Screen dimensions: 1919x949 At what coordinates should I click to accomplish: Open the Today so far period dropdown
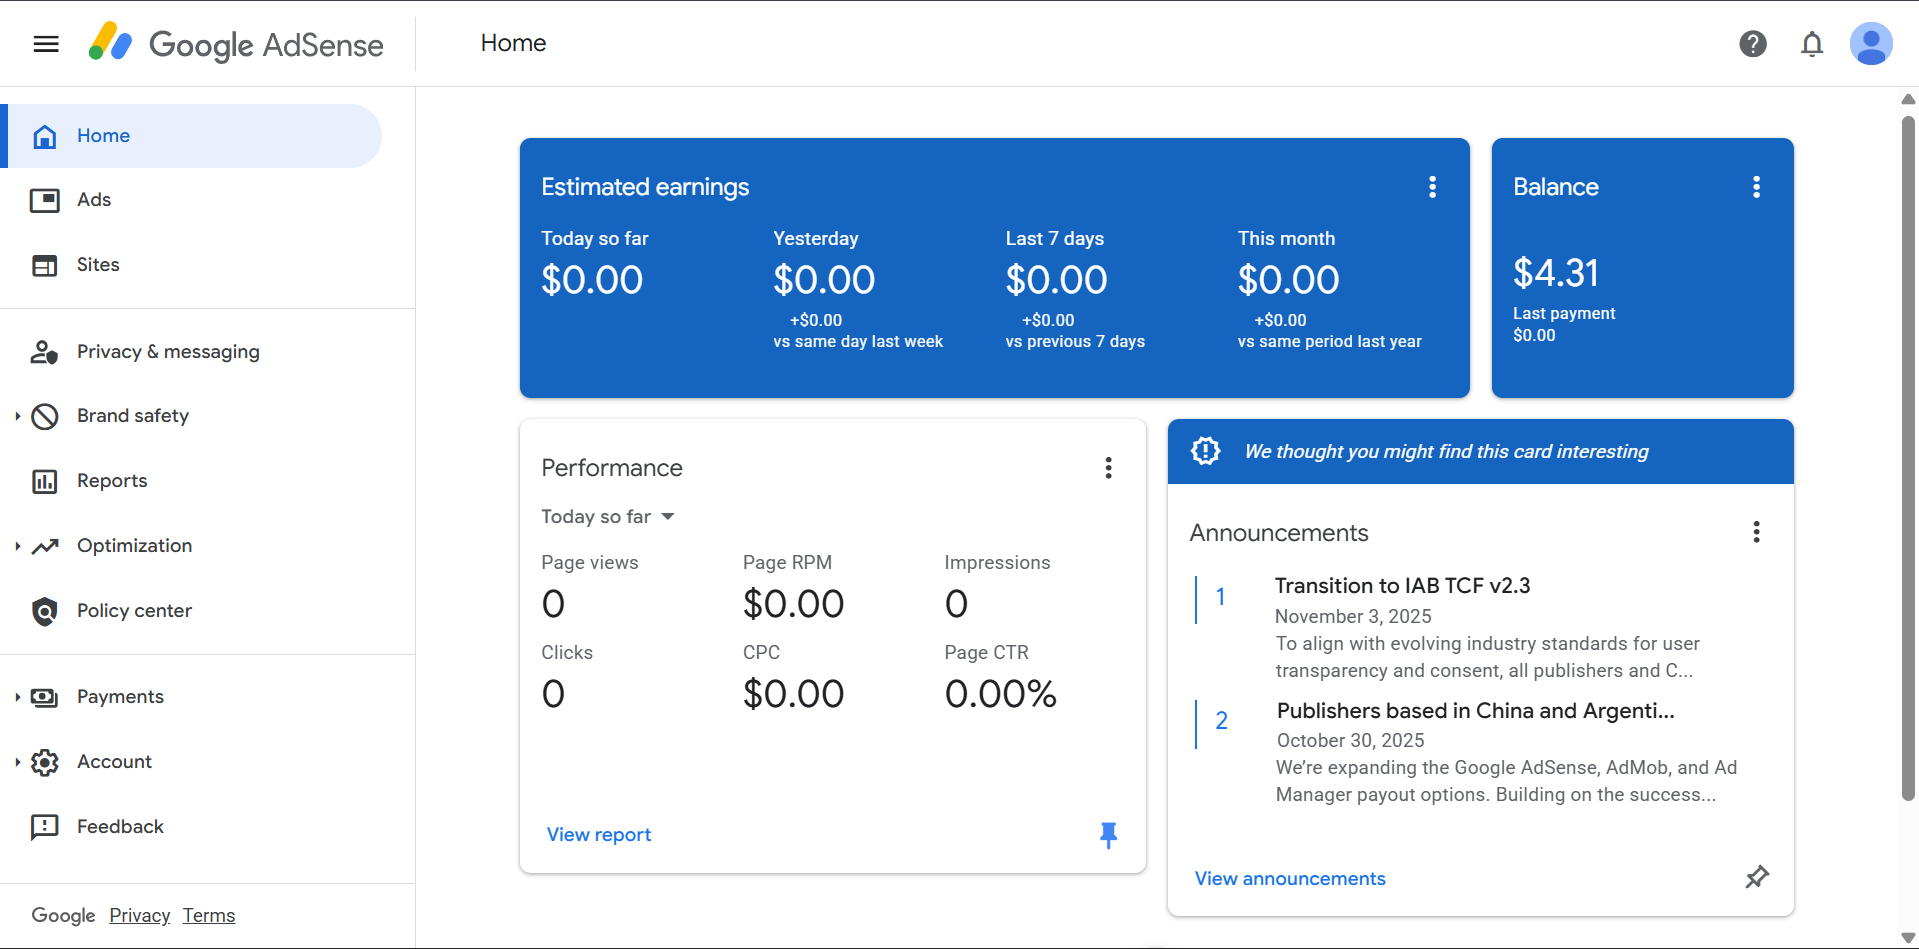(x=608, y=517)
